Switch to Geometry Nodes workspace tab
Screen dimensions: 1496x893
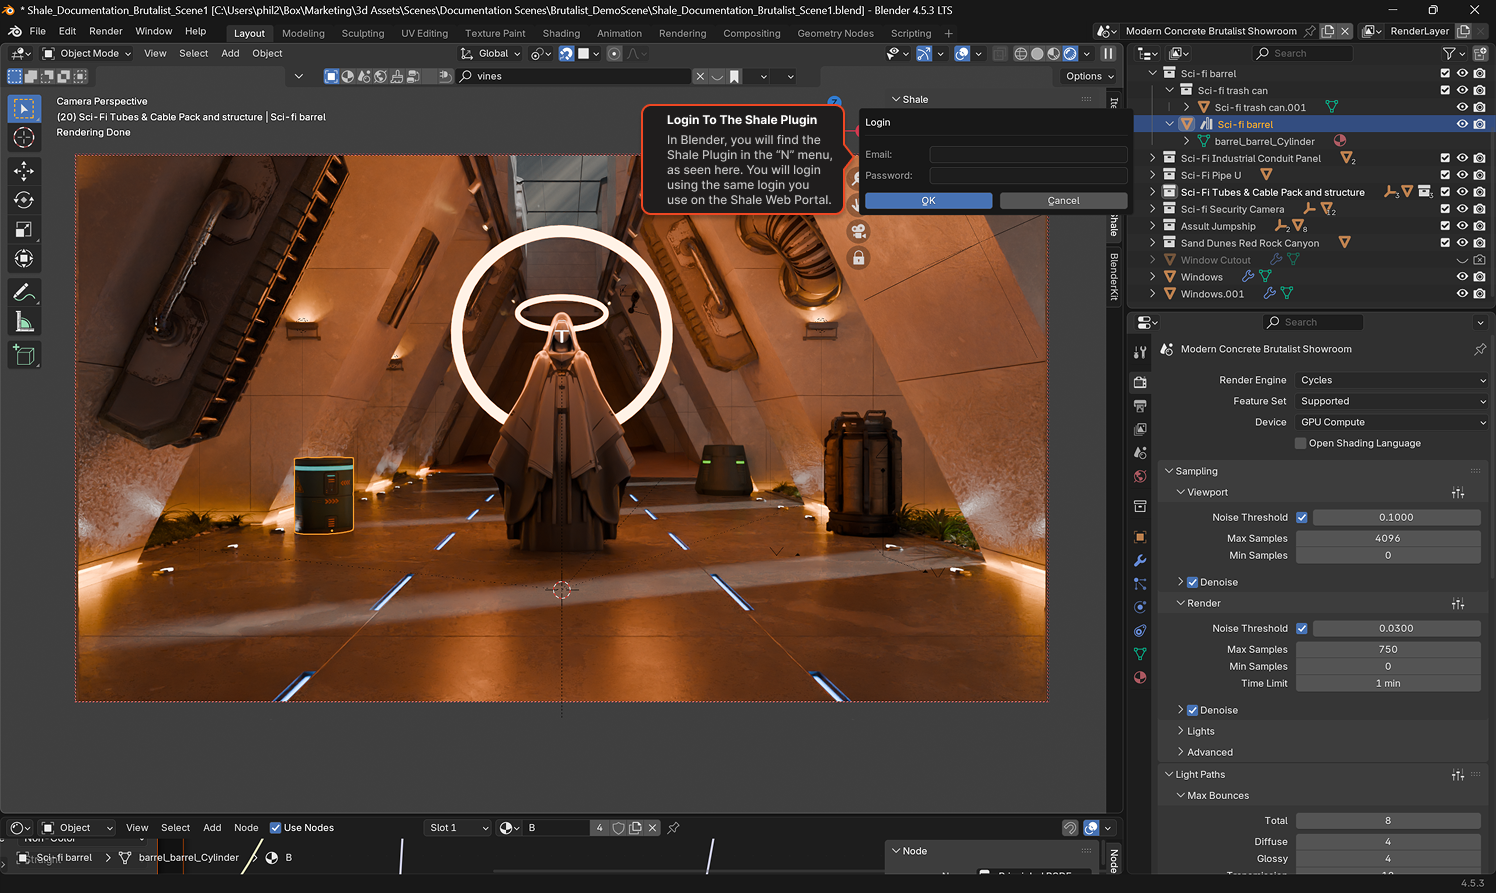pos(835,33)
